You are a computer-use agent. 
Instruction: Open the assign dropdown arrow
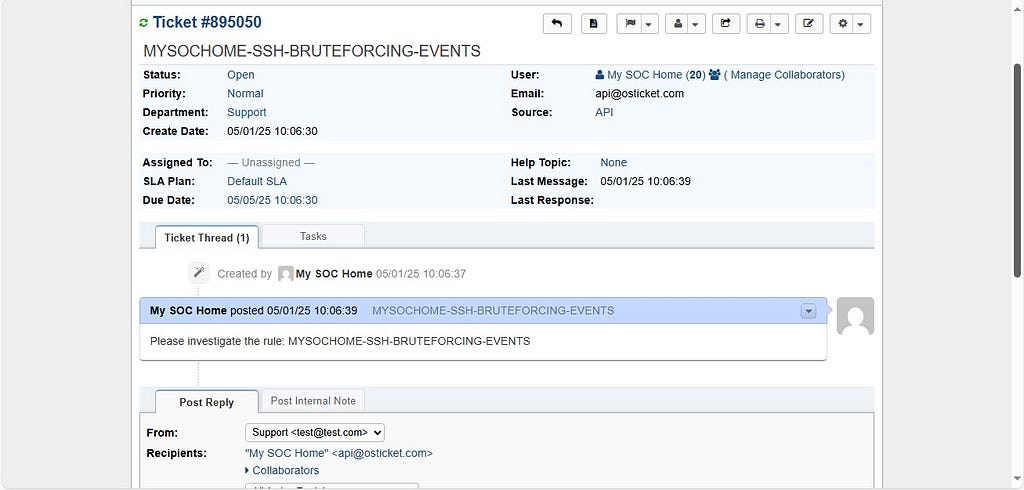696,24
